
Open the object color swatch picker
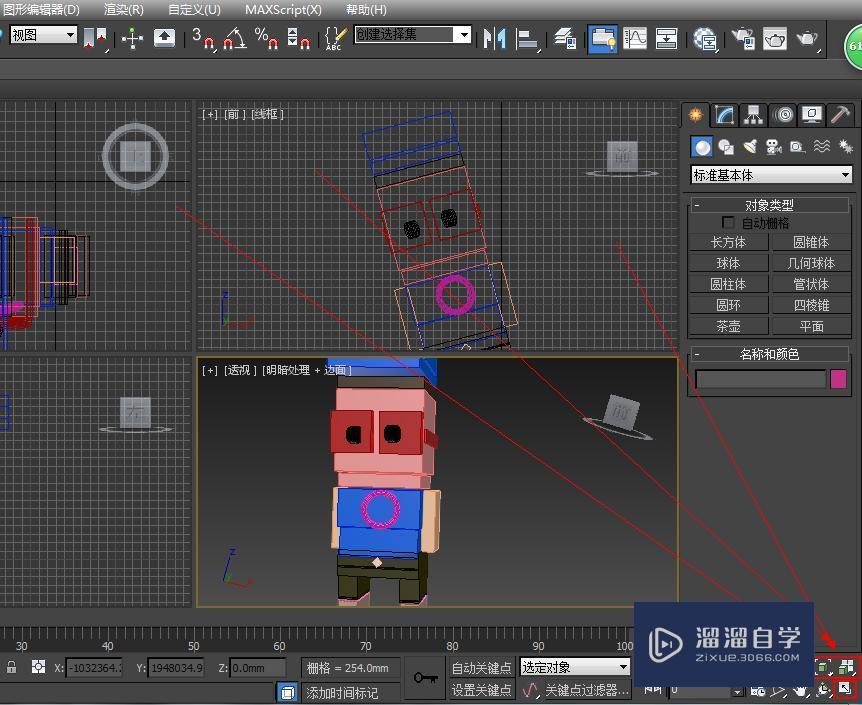click(838, 380)
